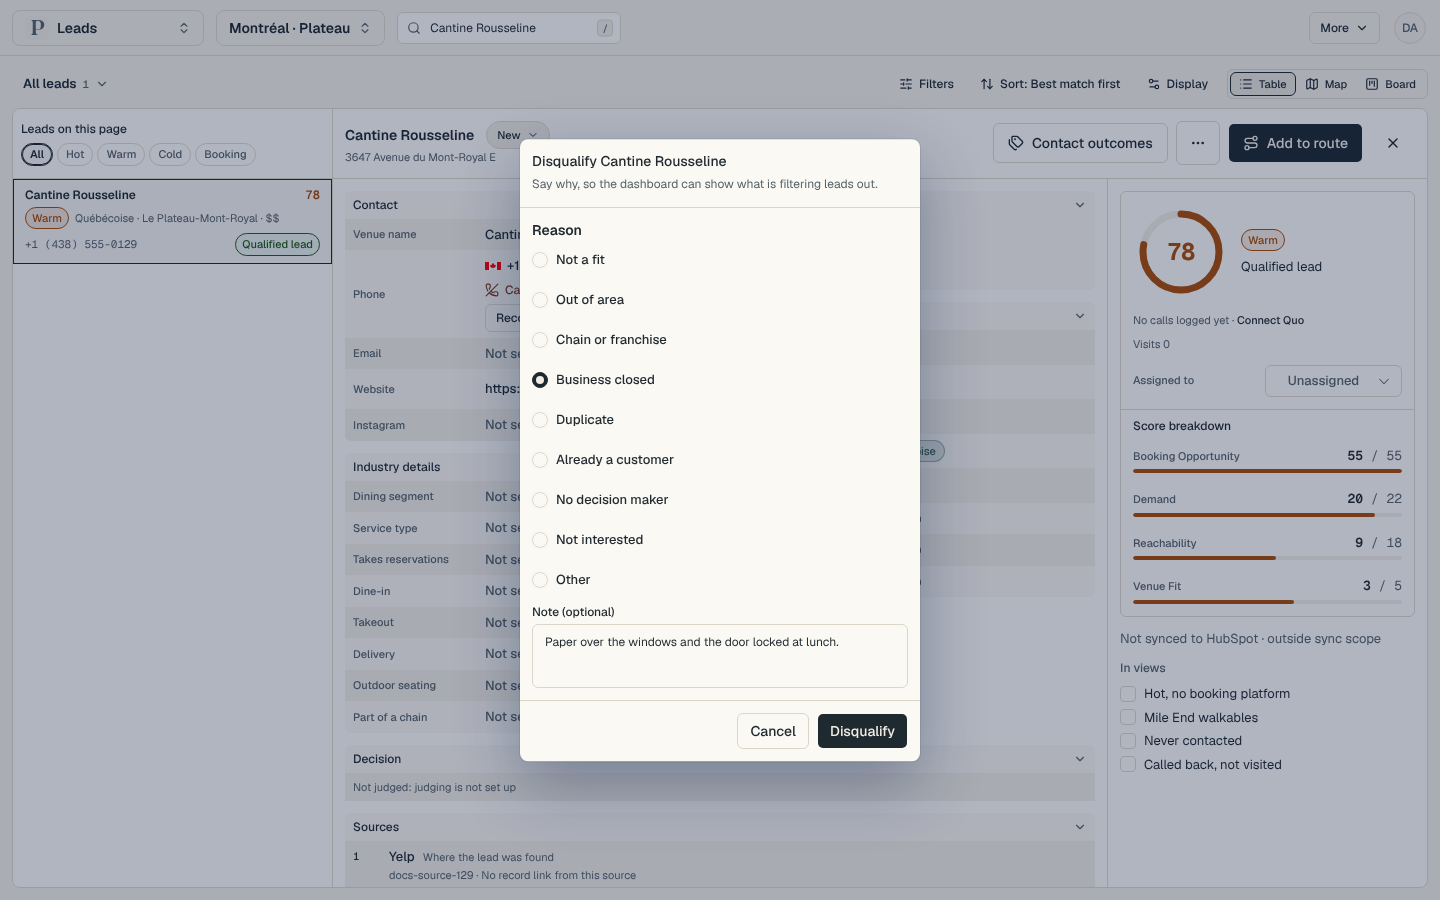Select the Already a customer reason

coord(540,460)
